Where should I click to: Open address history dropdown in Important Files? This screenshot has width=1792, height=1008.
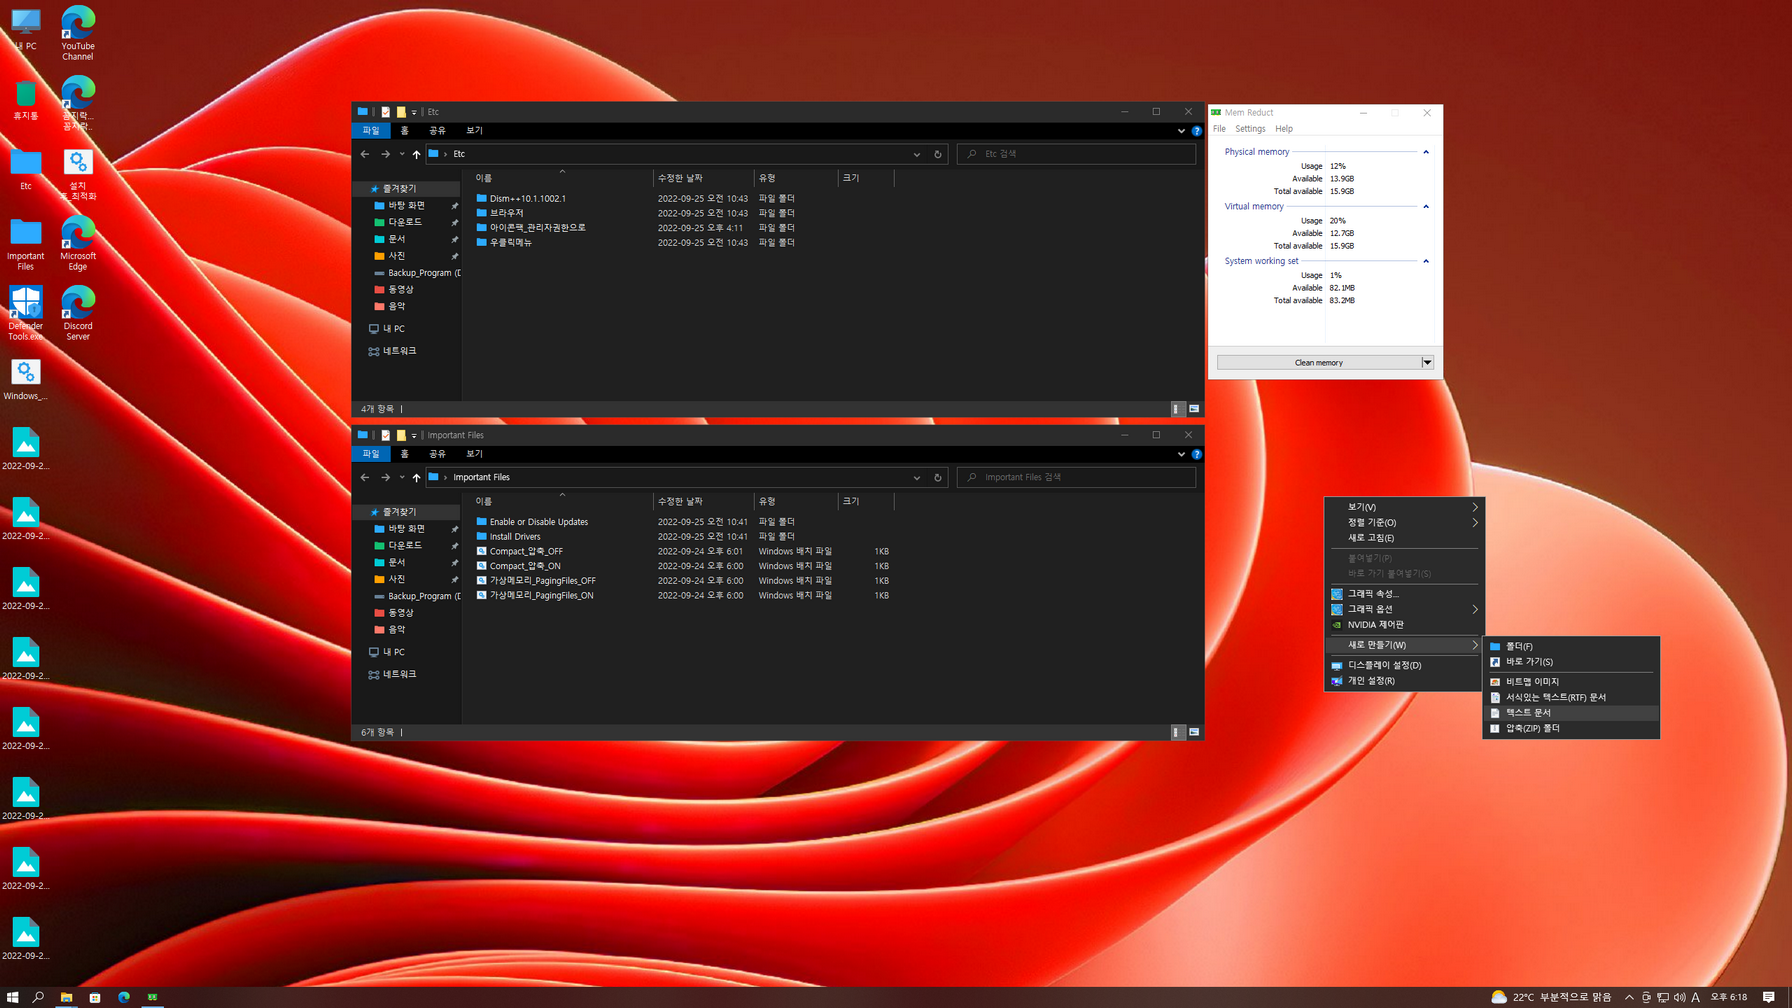(917, 477)
